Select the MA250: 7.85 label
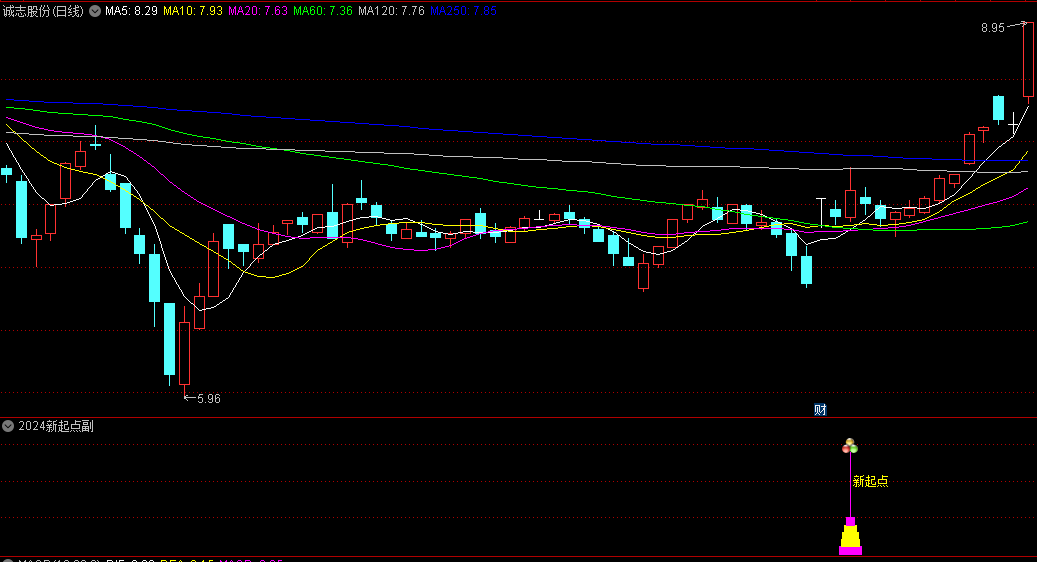 (x=463, y=11)
